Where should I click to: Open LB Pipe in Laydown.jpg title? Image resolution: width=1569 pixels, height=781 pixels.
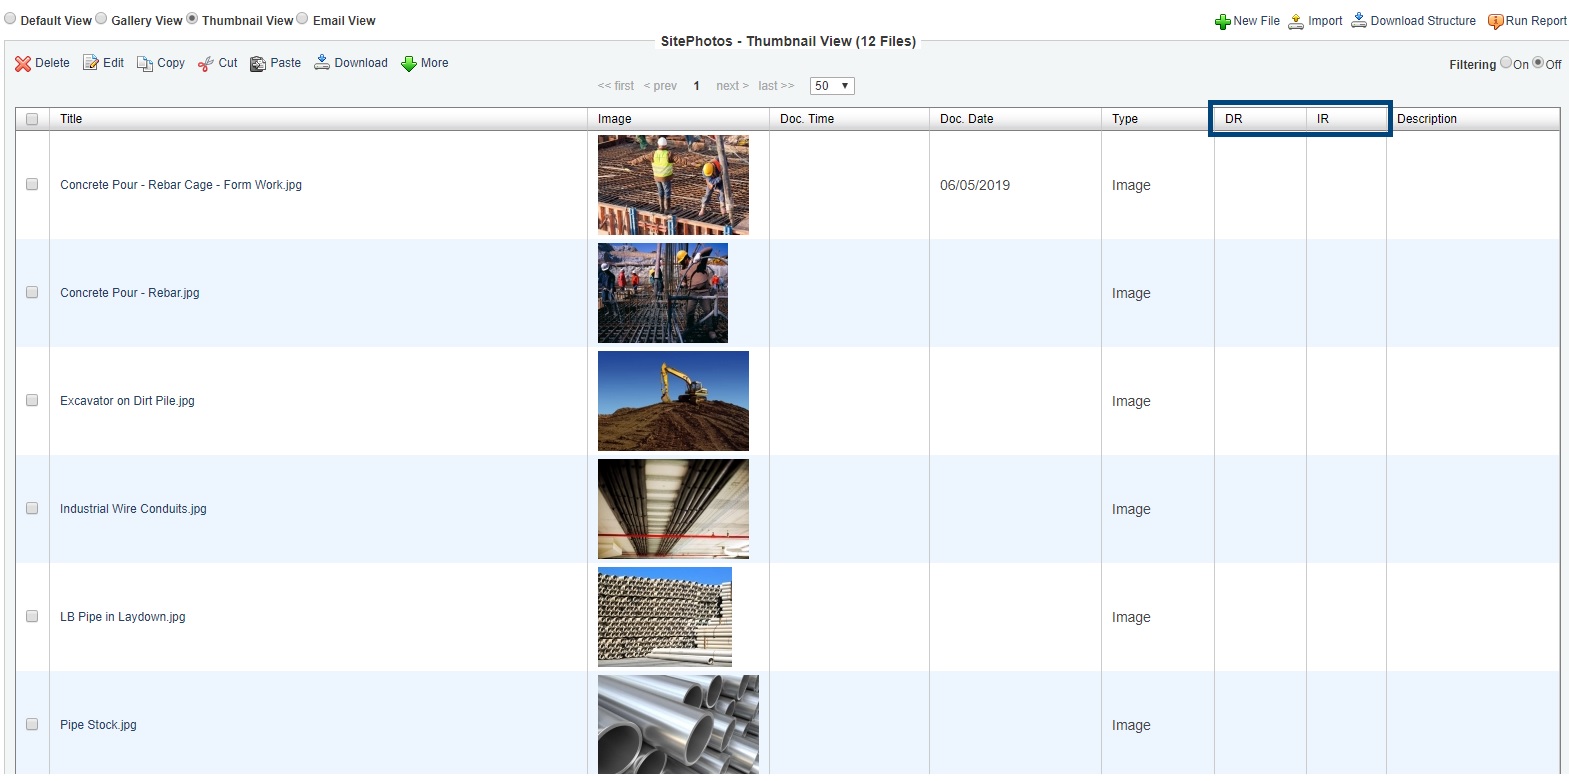[123, 617]
